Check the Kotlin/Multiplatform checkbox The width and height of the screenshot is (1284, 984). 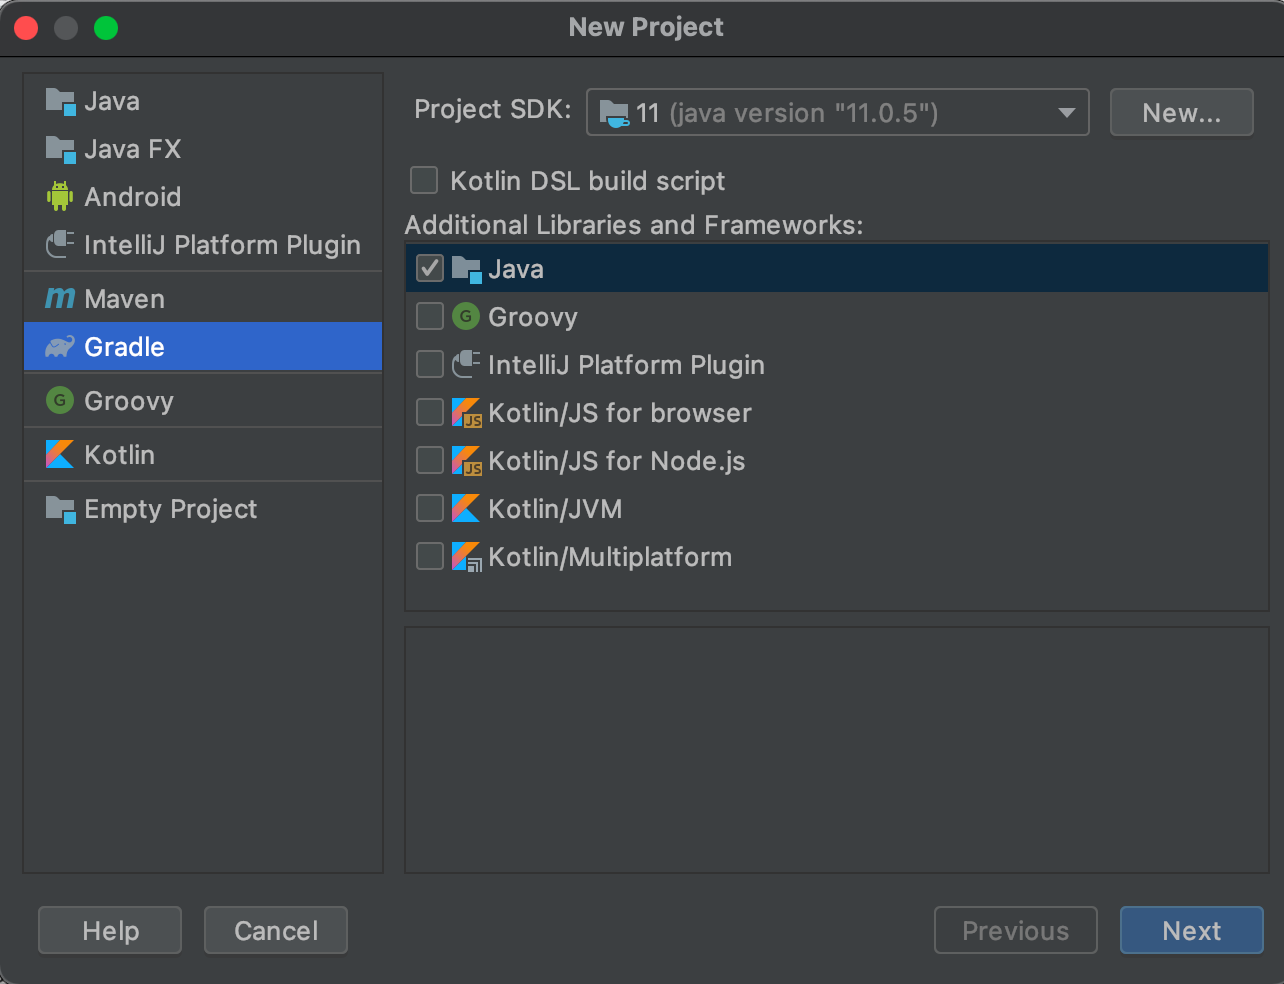pos(430,556)
